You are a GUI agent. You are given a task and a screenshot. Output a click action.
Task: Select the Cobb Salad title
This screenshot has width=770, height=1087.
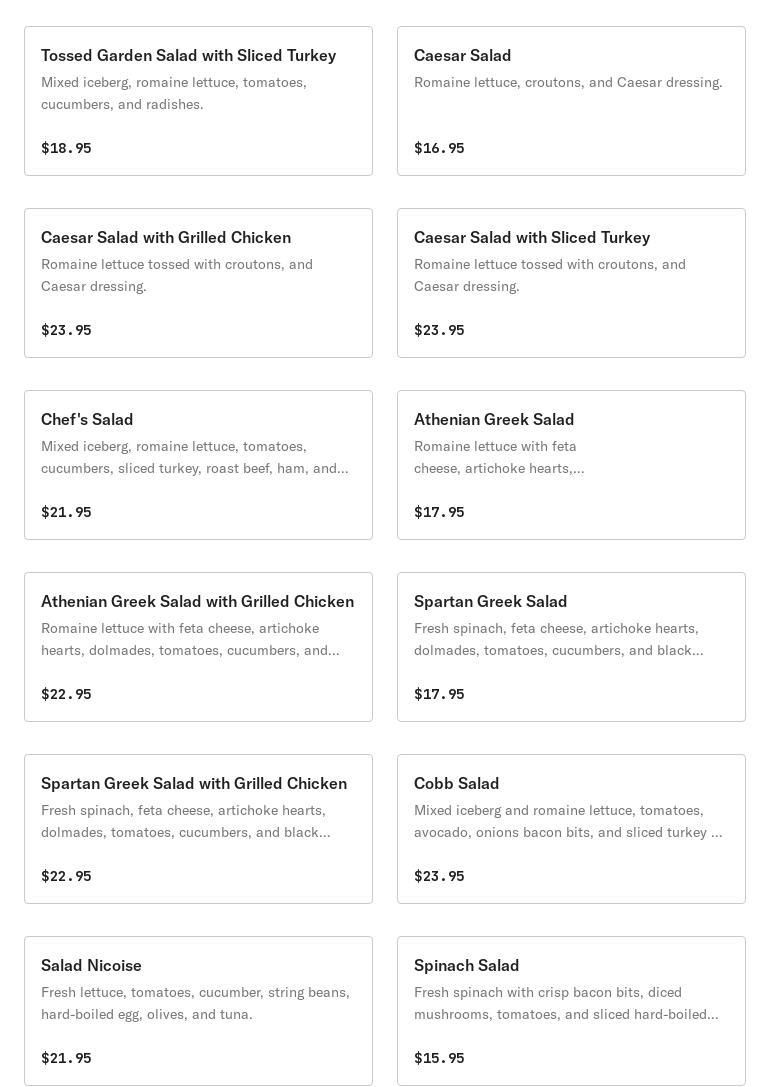pyautogui.click(x=456, y=784)
